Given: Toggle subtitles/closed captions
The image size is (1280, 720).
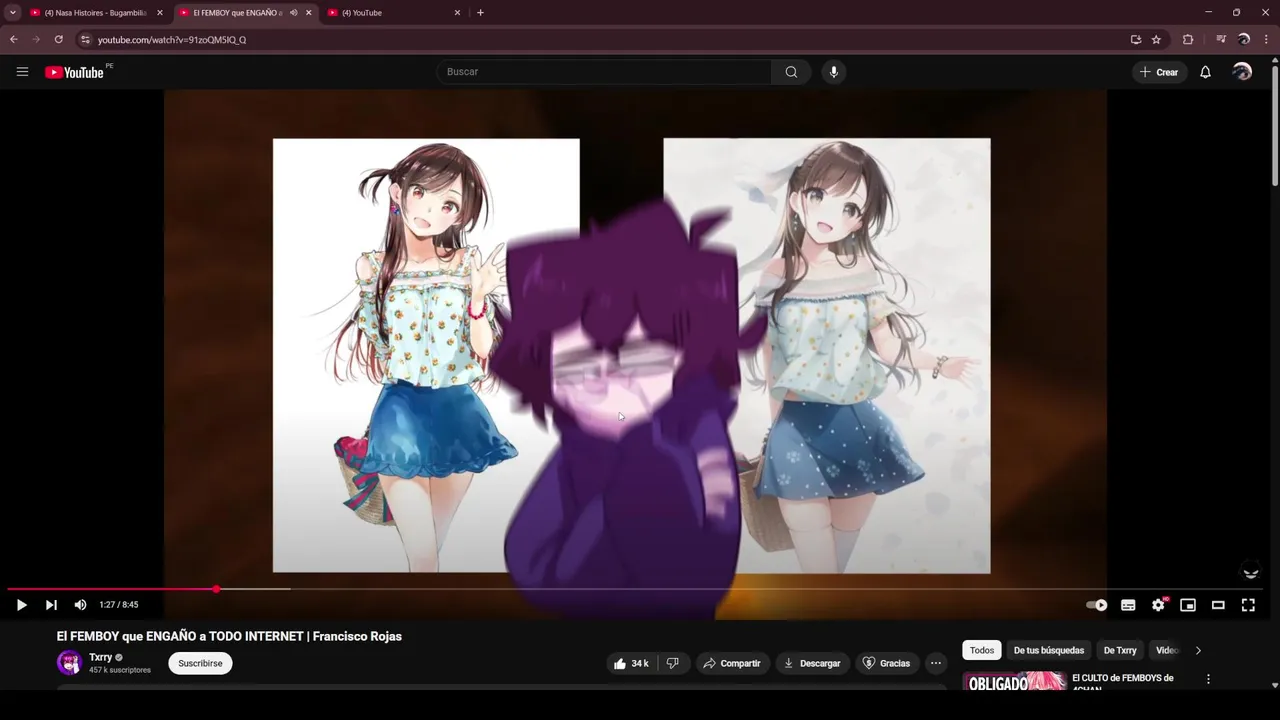Looking at the screenshot, I should pos(1128,605).
